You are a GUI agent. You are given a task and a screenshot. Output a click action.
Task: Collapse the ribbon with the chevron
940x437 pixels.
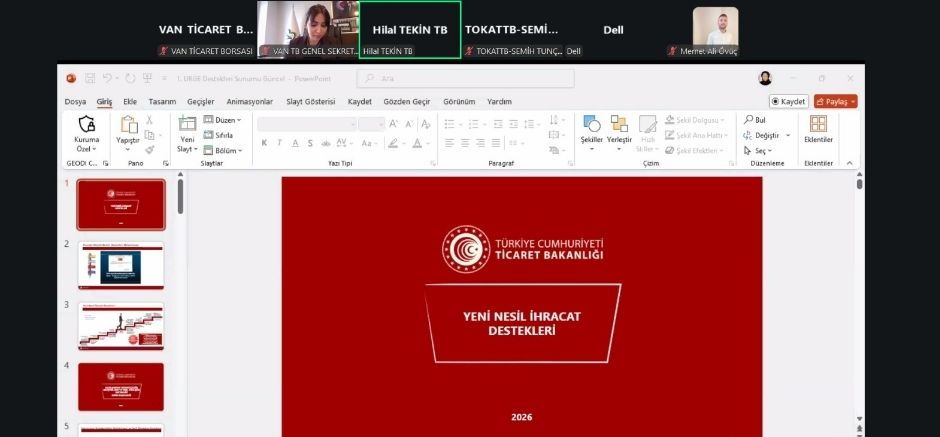point(849,163)
